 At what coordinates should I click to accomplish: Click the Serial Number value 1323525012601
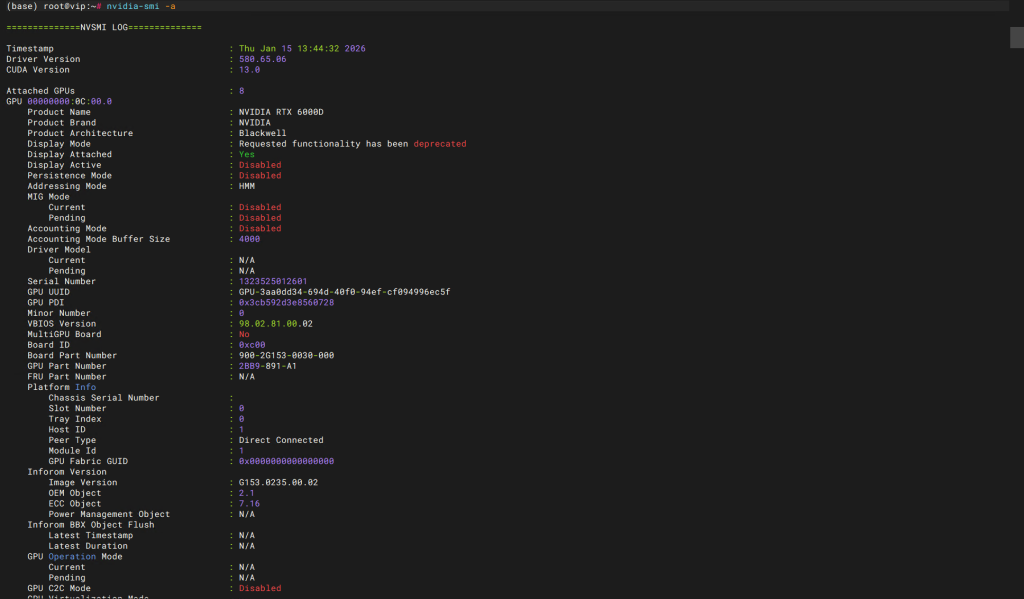273,281
